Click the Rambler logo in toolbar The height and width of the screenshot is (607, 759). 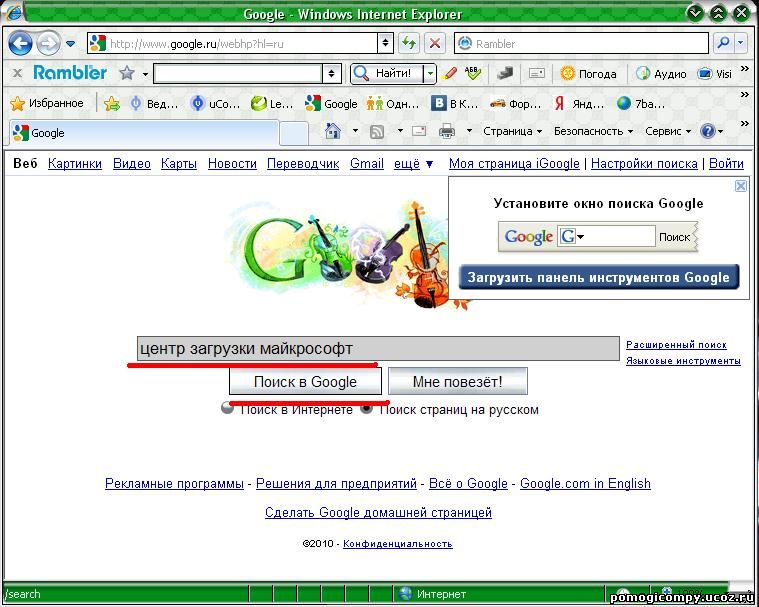70,73
